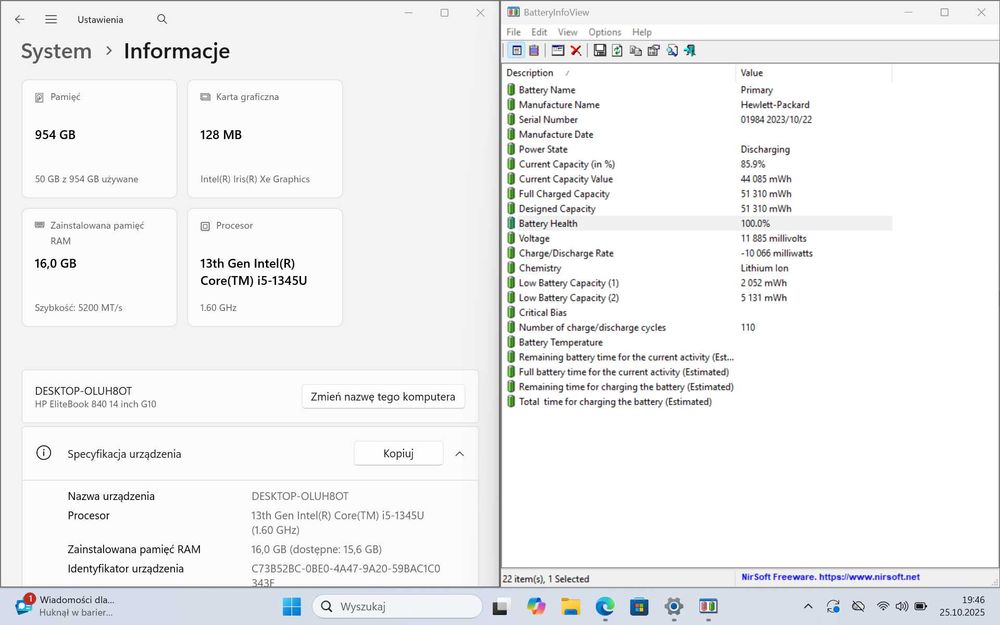Sort by Value column header
Viewport: 1000px width, 625px height.
coord(814,73)
